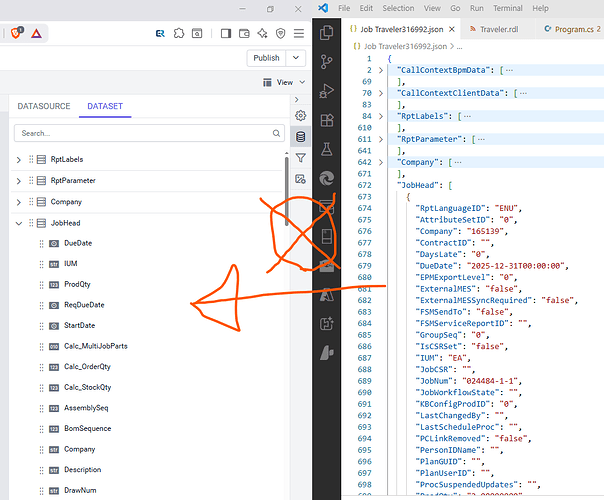Screen dimensions: 604x500
Task: Focus the dataset Search field
Action: point(149,133)
